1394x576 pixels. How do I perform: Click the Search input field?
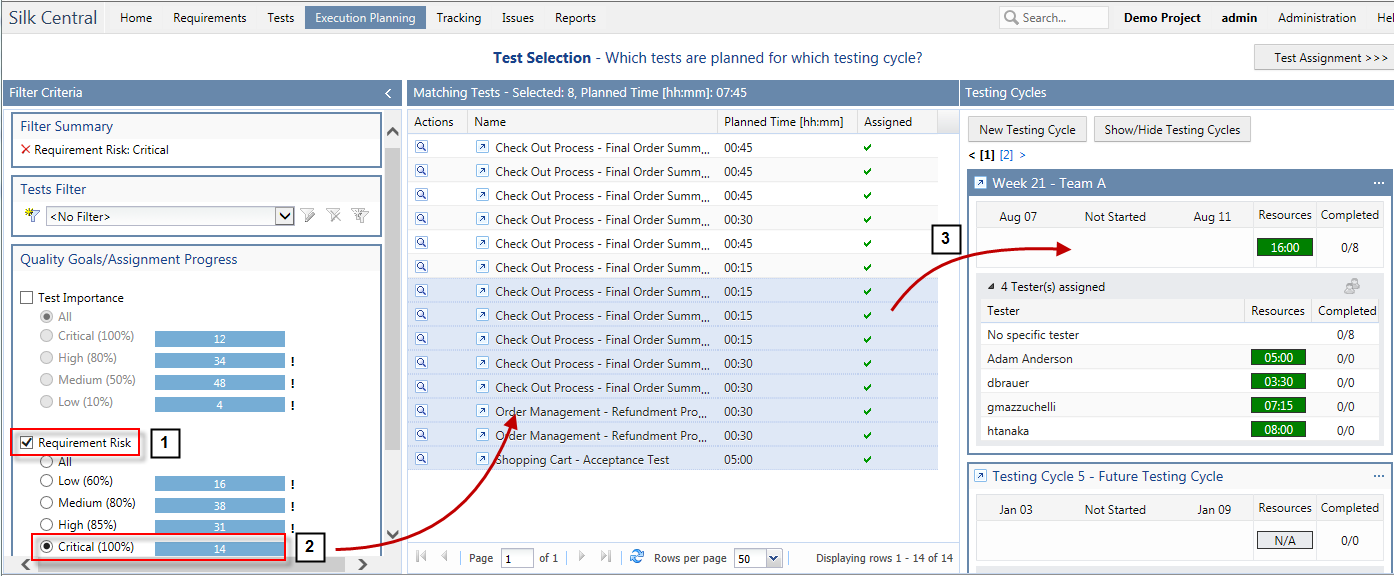pos(1062,18)
